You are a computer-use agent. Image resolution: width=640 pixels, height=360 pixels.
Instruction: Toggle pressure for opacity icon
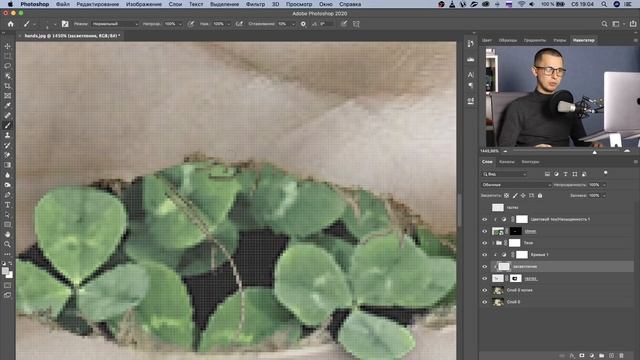pos(191,24)
